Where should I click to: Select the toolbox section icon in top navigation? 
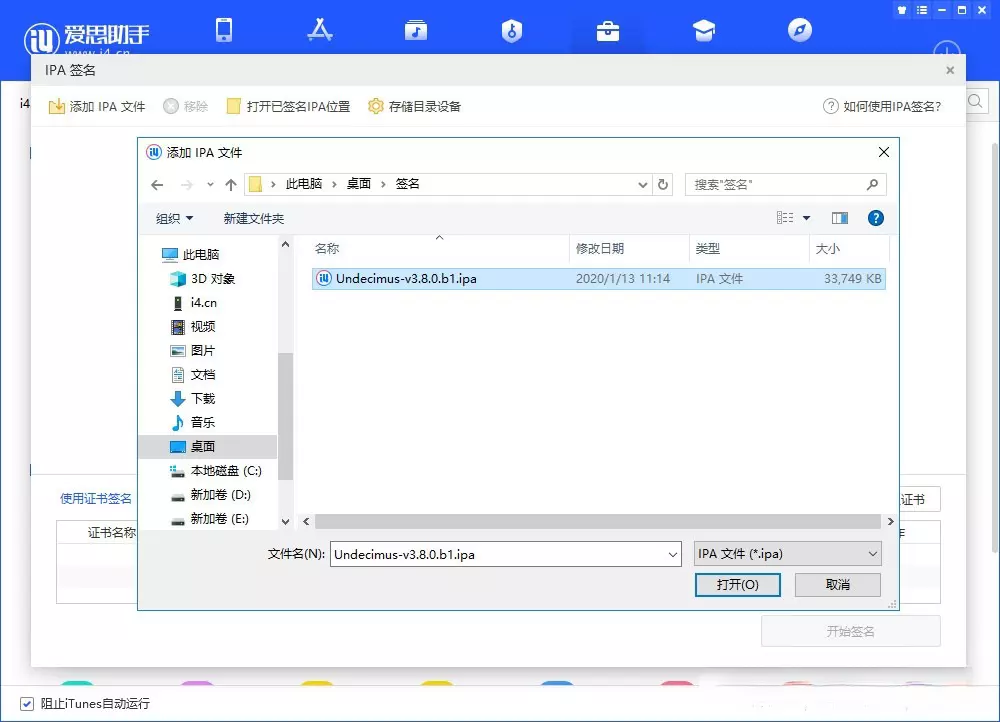(608, 30)
